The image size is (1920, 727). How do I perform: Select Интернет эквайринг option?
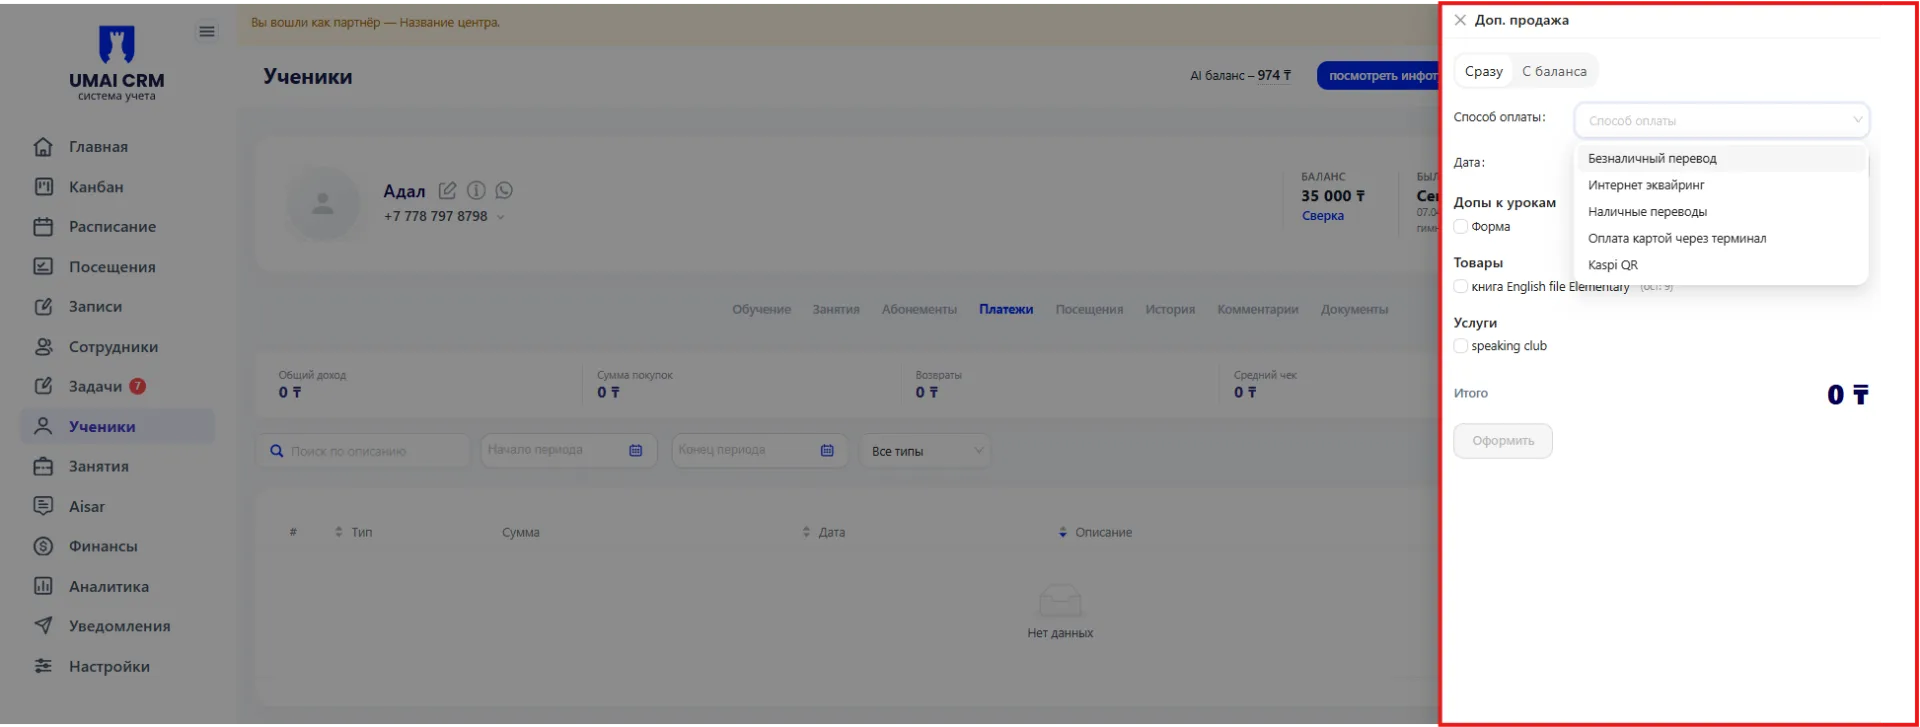click(x=1721, y=185)
